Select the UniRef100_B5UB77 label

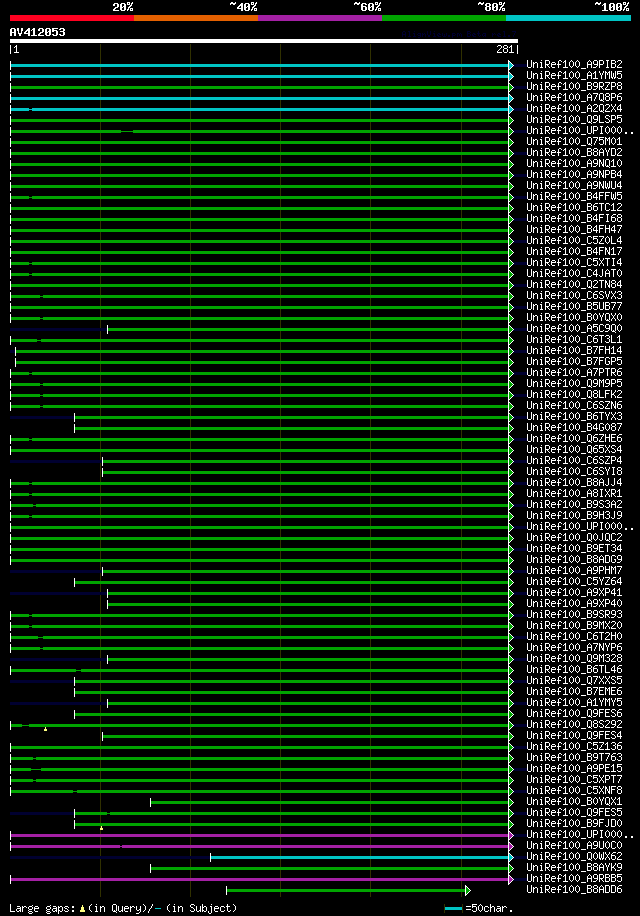pos(574,306)
